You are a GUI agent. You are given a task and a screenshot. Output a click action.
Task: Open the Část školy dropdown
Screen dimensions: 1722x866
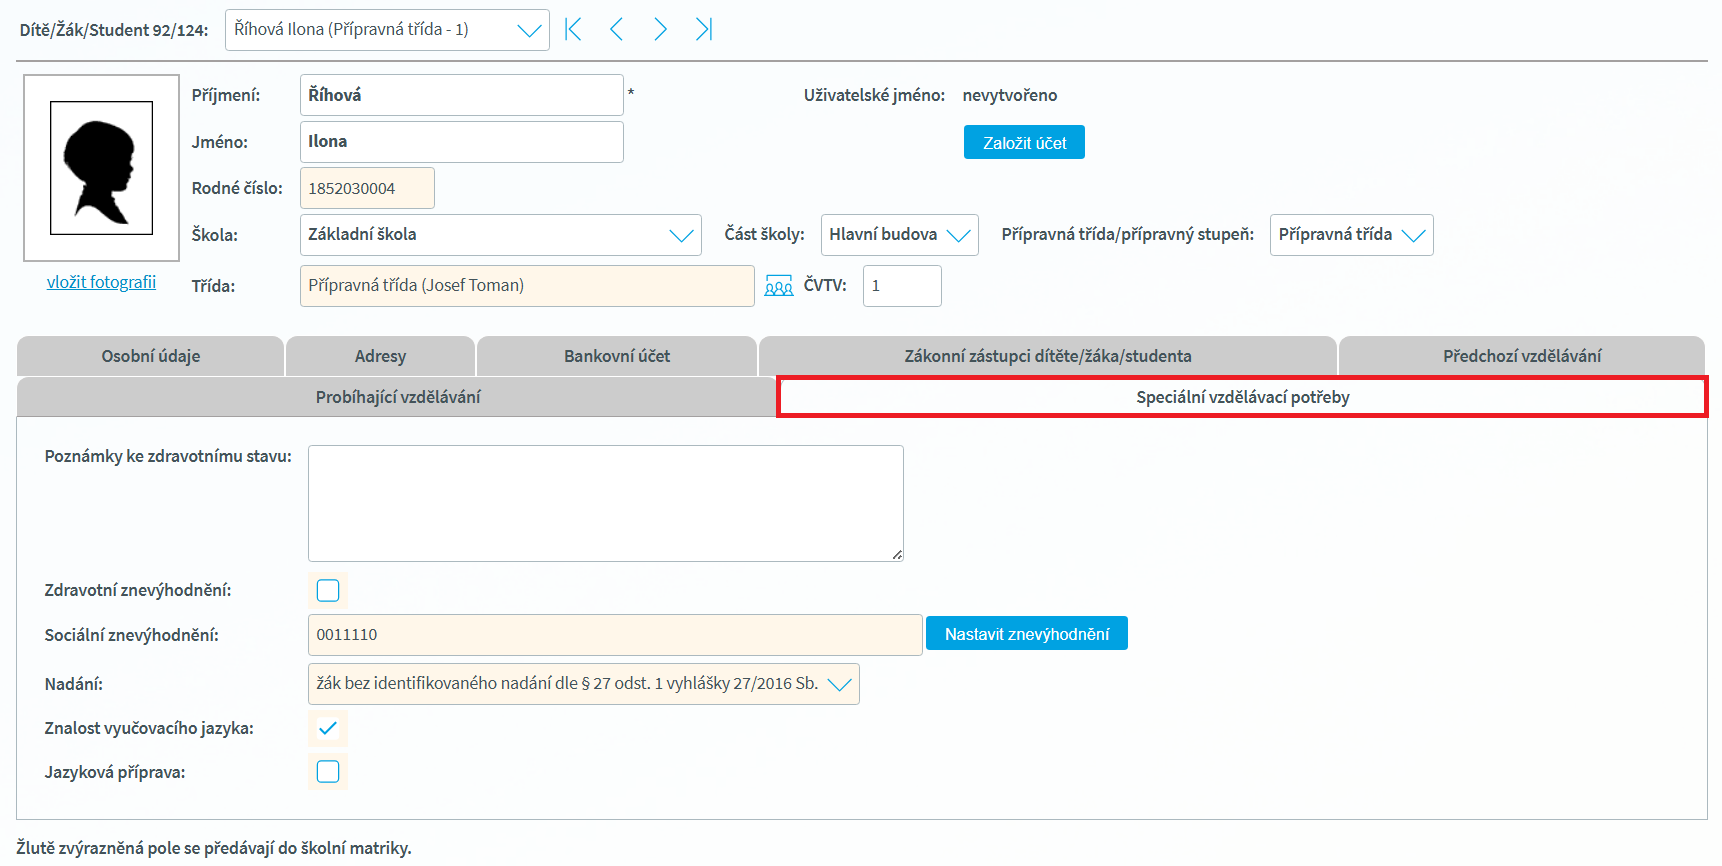tap(898, 235)
